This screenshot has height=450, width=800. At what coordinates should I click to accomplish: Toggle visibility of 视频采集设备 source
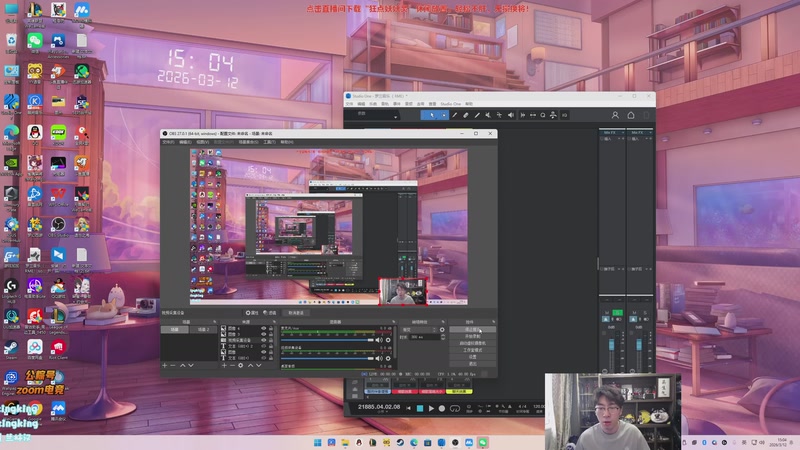(x=264, y=340)
